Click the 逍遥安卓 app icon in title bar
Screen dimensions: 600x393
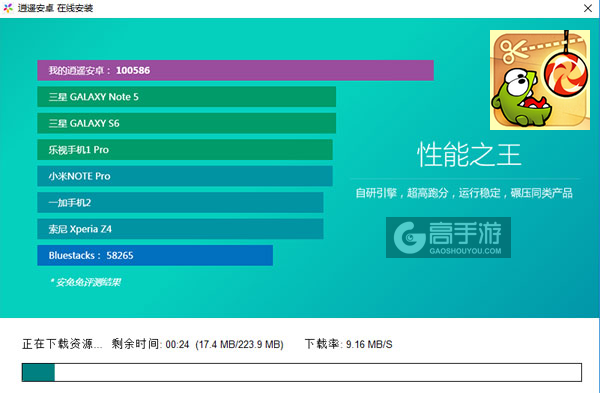tap(8, 8)
